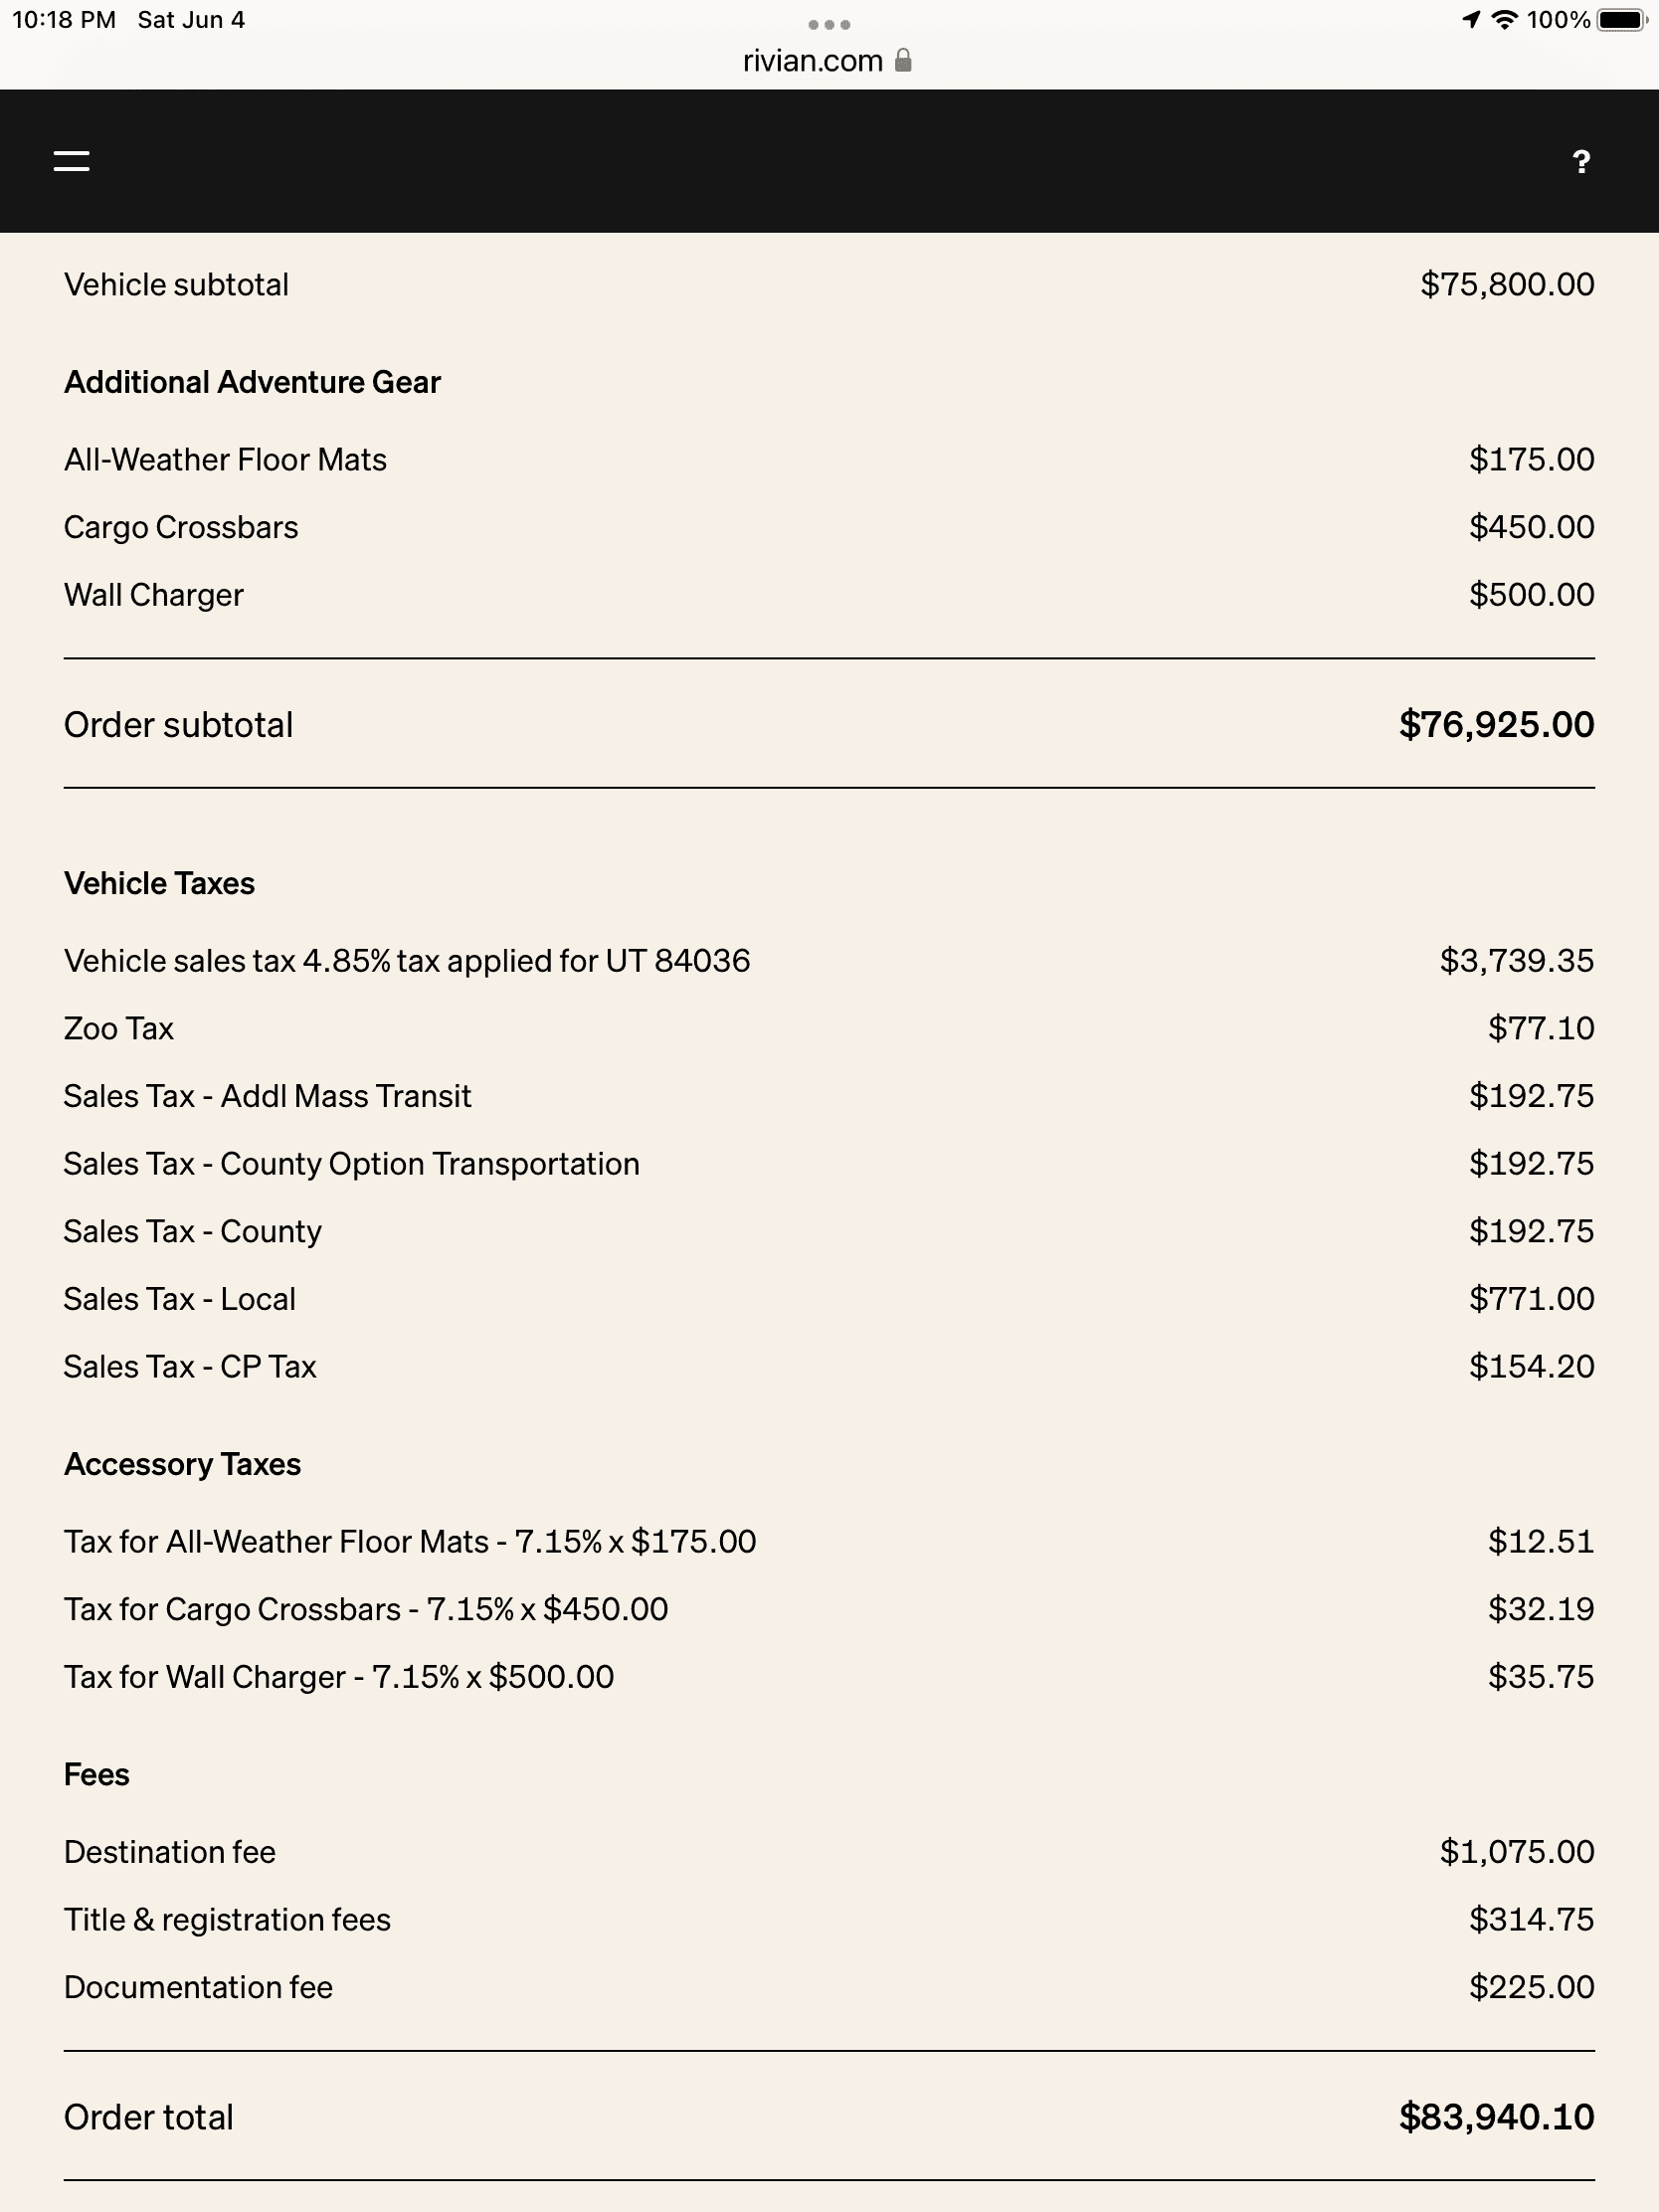The height and width of the screenshot is (2212, 1659).
Task: Select the Order total amount $83,940.10
Action: click(x=1496, y=2116)
